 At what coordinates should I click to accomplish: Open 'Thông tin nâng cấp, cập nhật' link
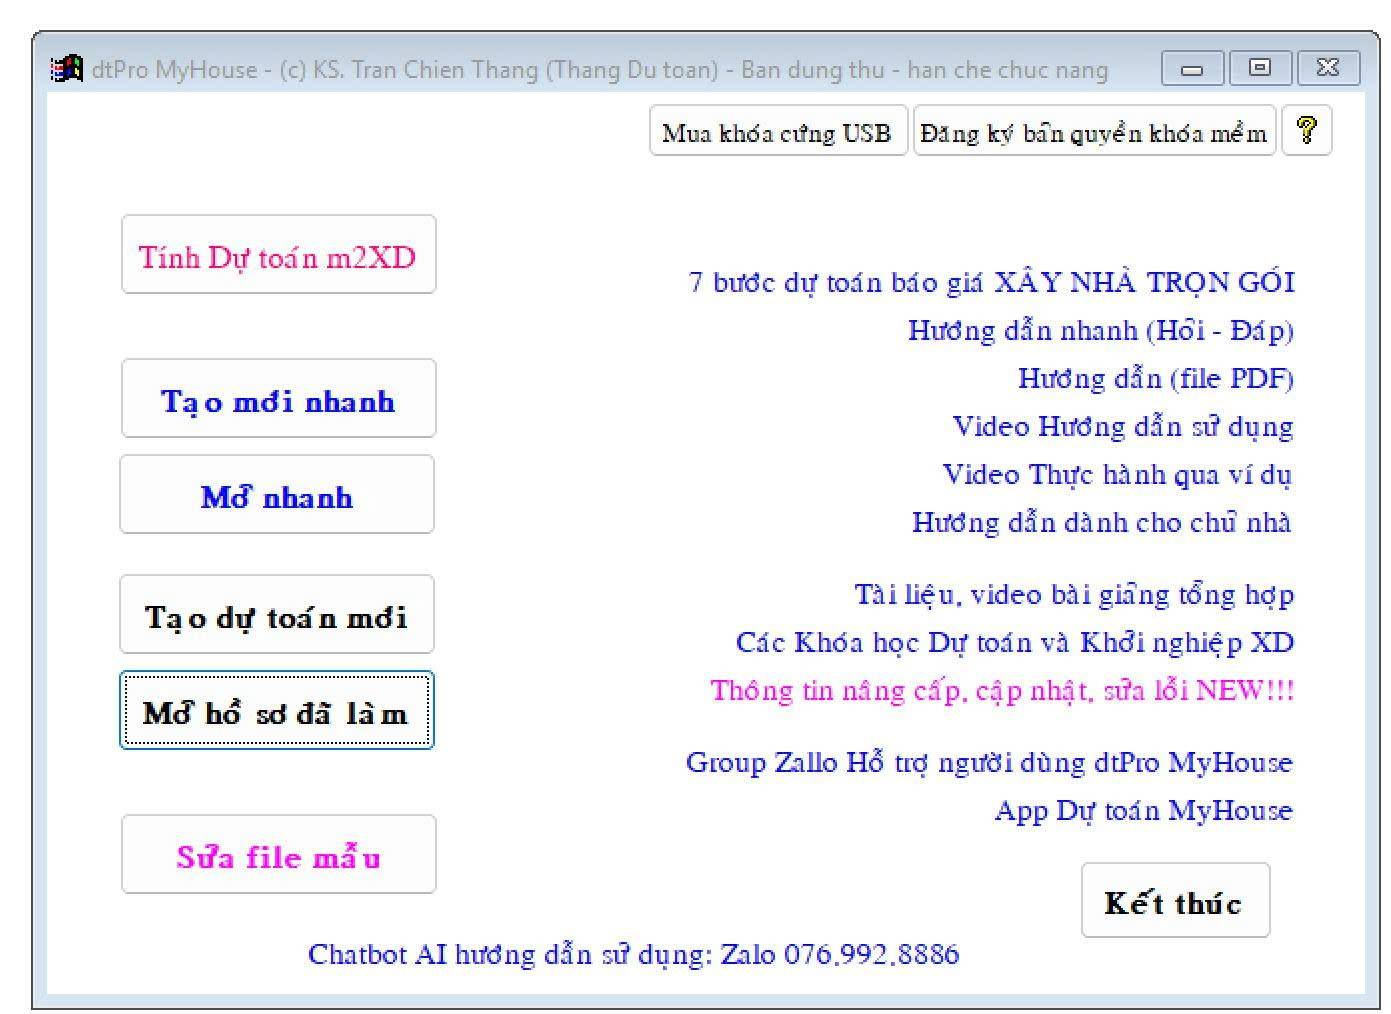tap(1002, 690)
